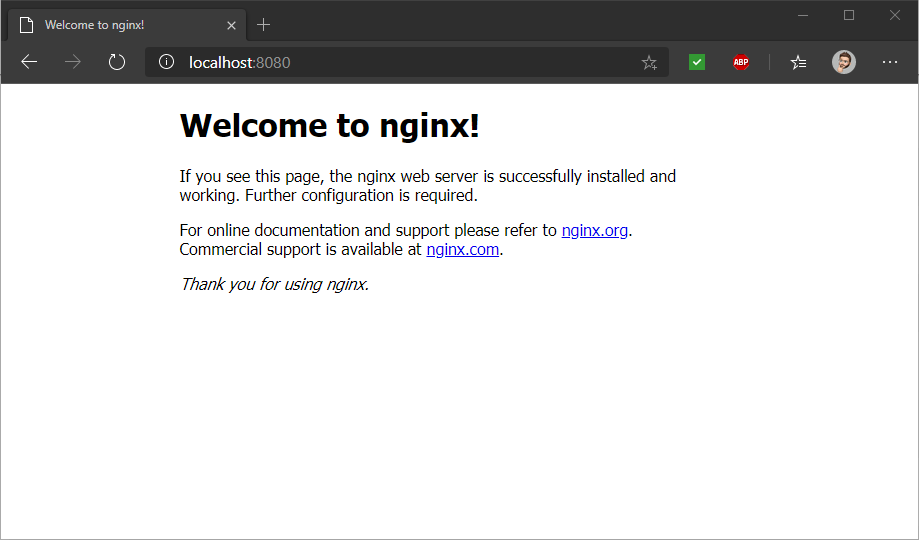Close the browser window

[894, 16]
